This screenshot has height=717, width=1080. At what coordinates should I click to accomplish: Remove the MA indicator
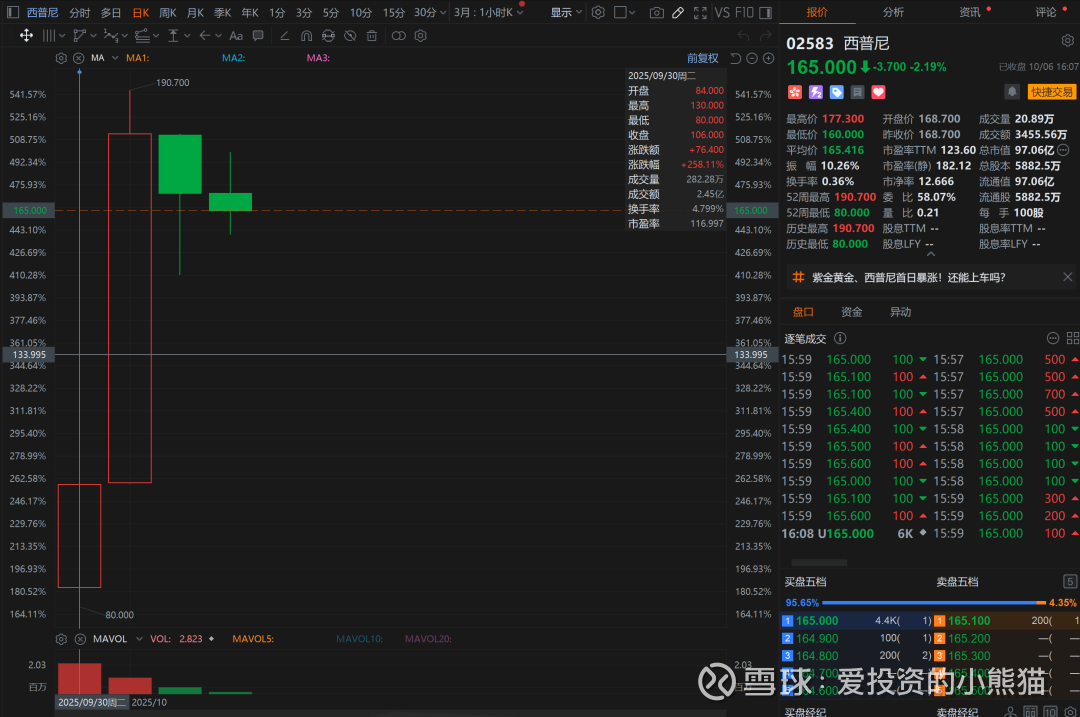tap(79, 59)
